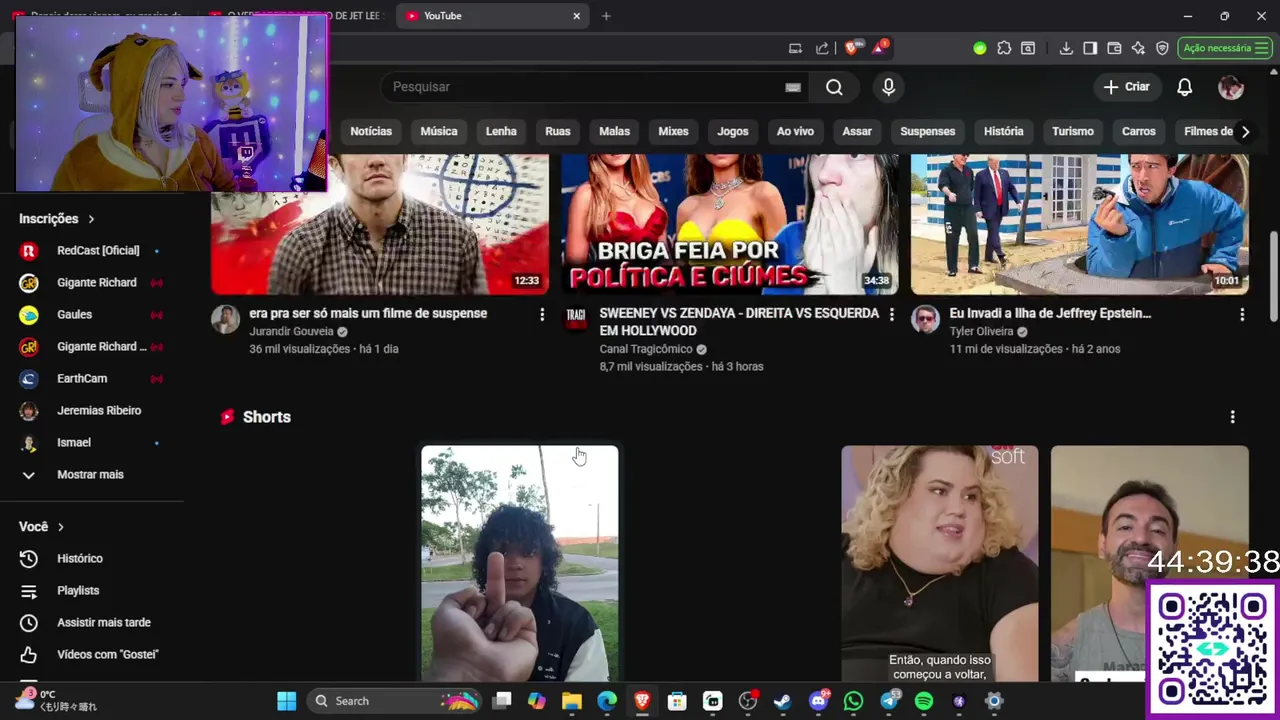Viewport: 1280px width, 720px height.
Task: Open the Histórico clock icon in the sidebar
Action: pyautogui.click(x=29, y=558)
